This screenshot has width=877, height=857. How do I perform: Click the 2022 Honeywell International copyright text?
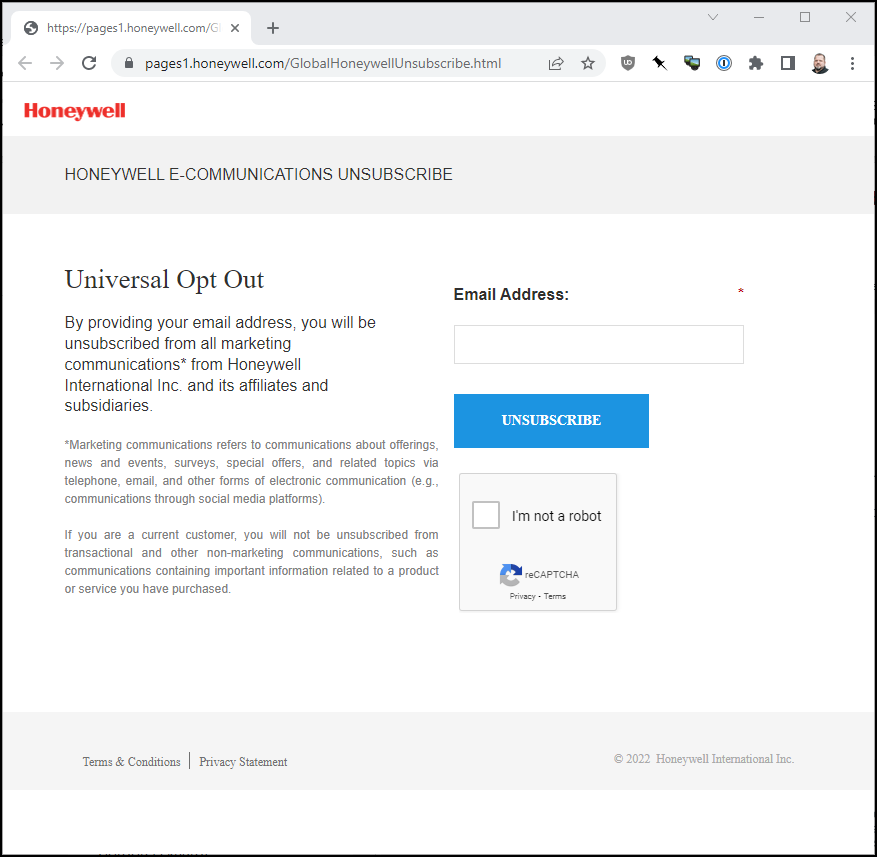click(704, 759)
